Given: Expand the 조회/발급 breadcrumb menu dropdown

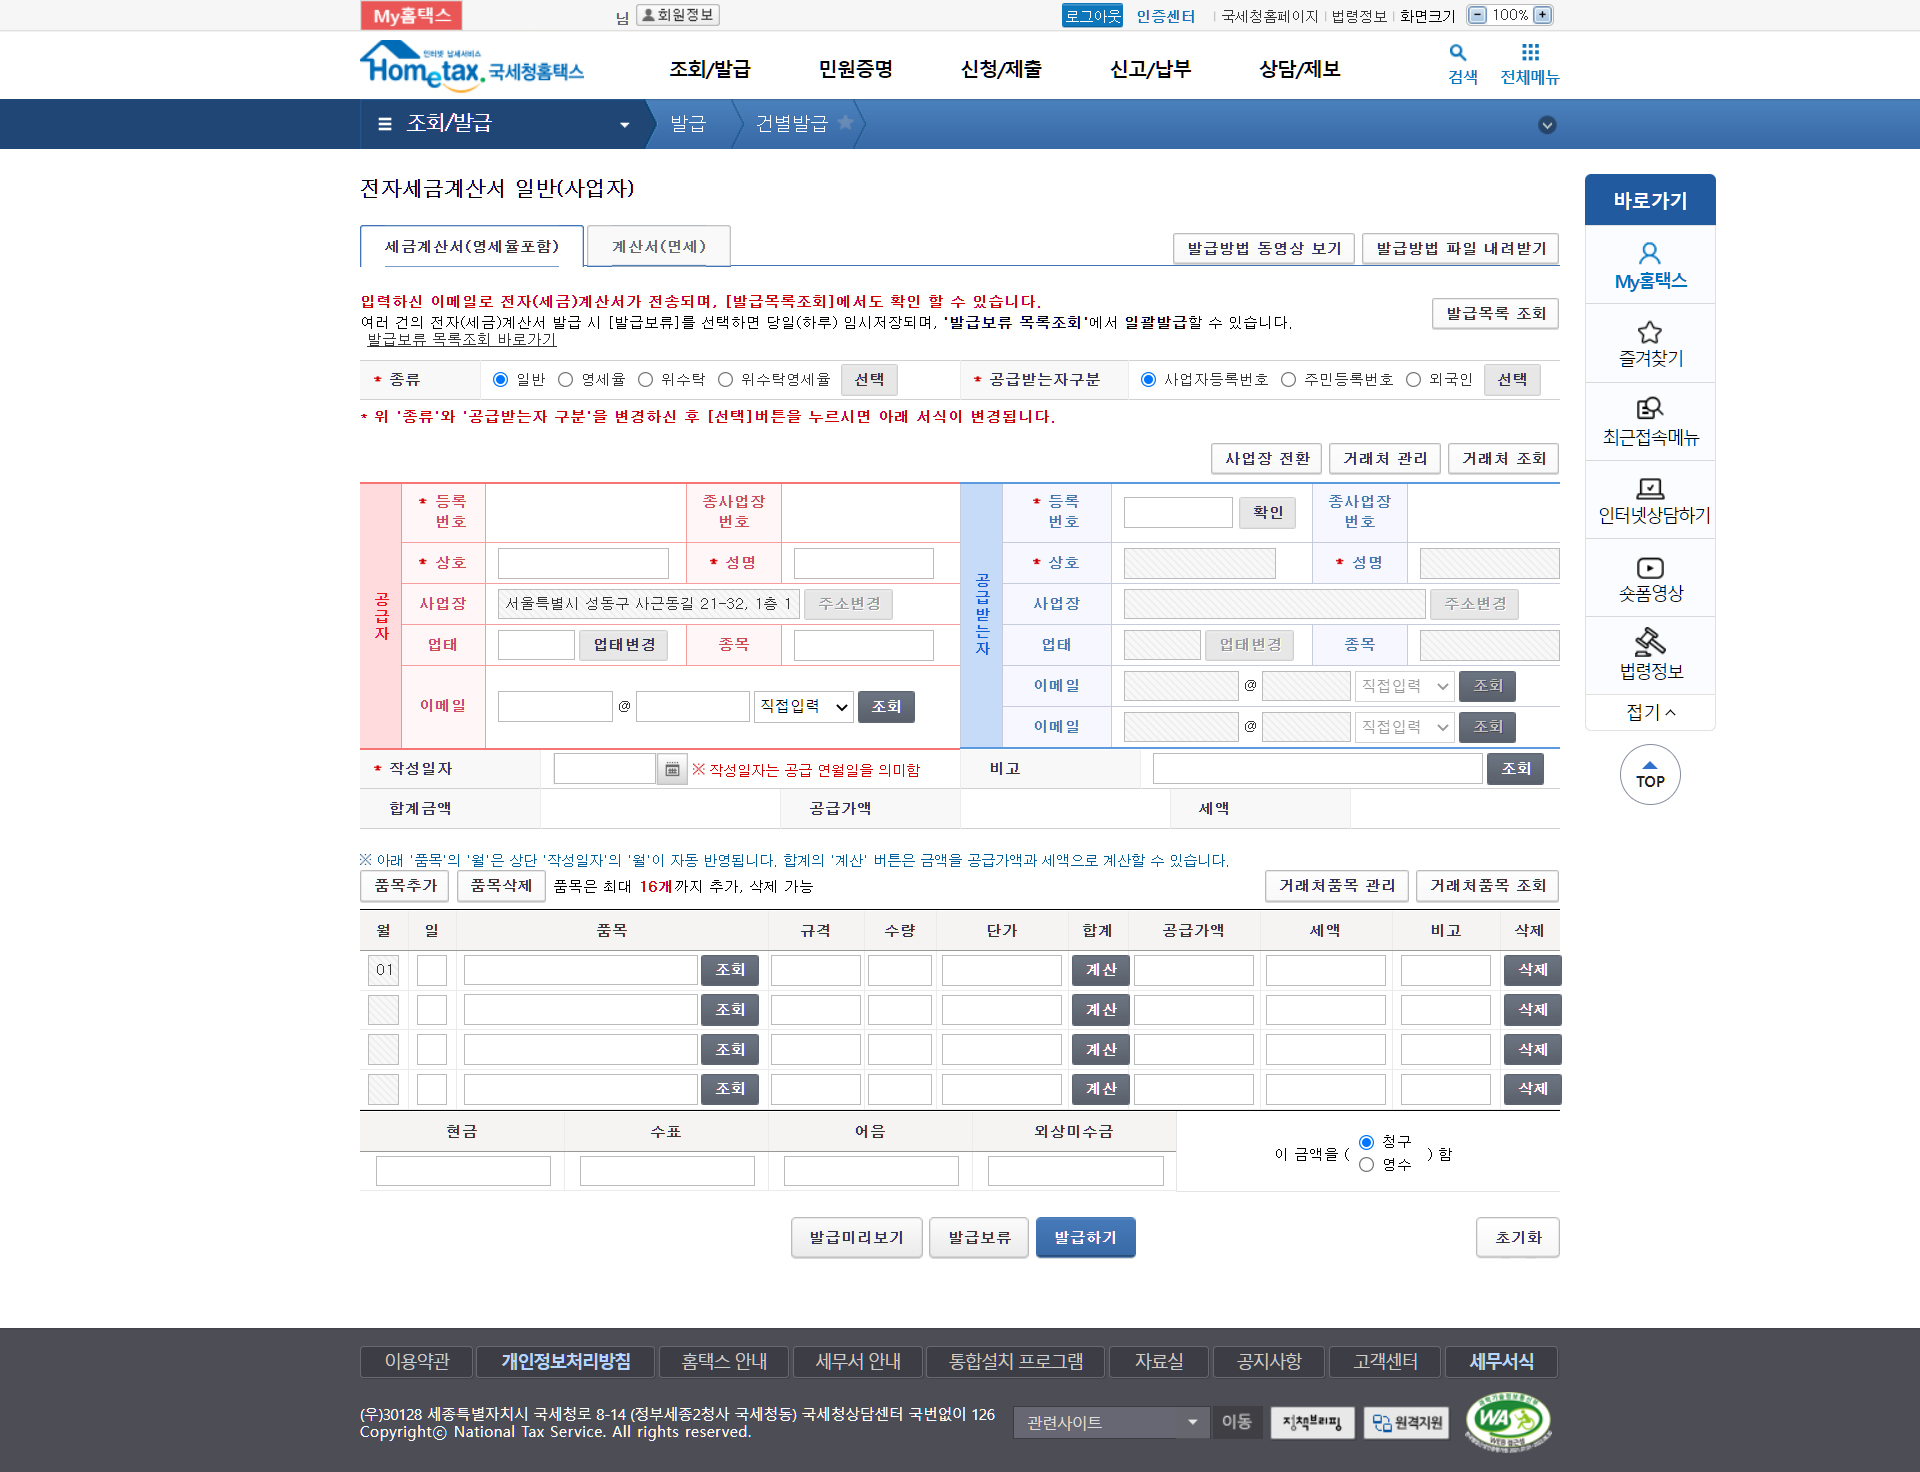Looking at the screenshot, I should pyautogui.click(x=624, y=125).
